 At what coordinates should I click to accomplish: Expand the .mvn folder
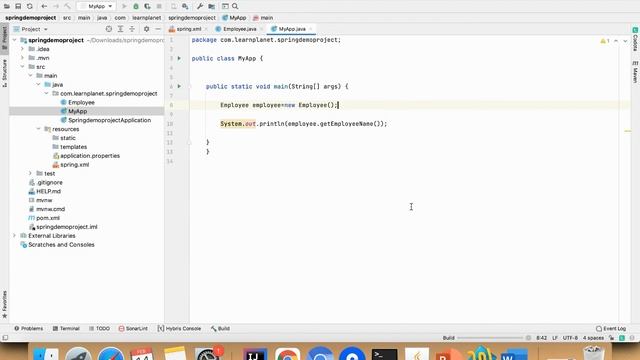pos(23,58)
